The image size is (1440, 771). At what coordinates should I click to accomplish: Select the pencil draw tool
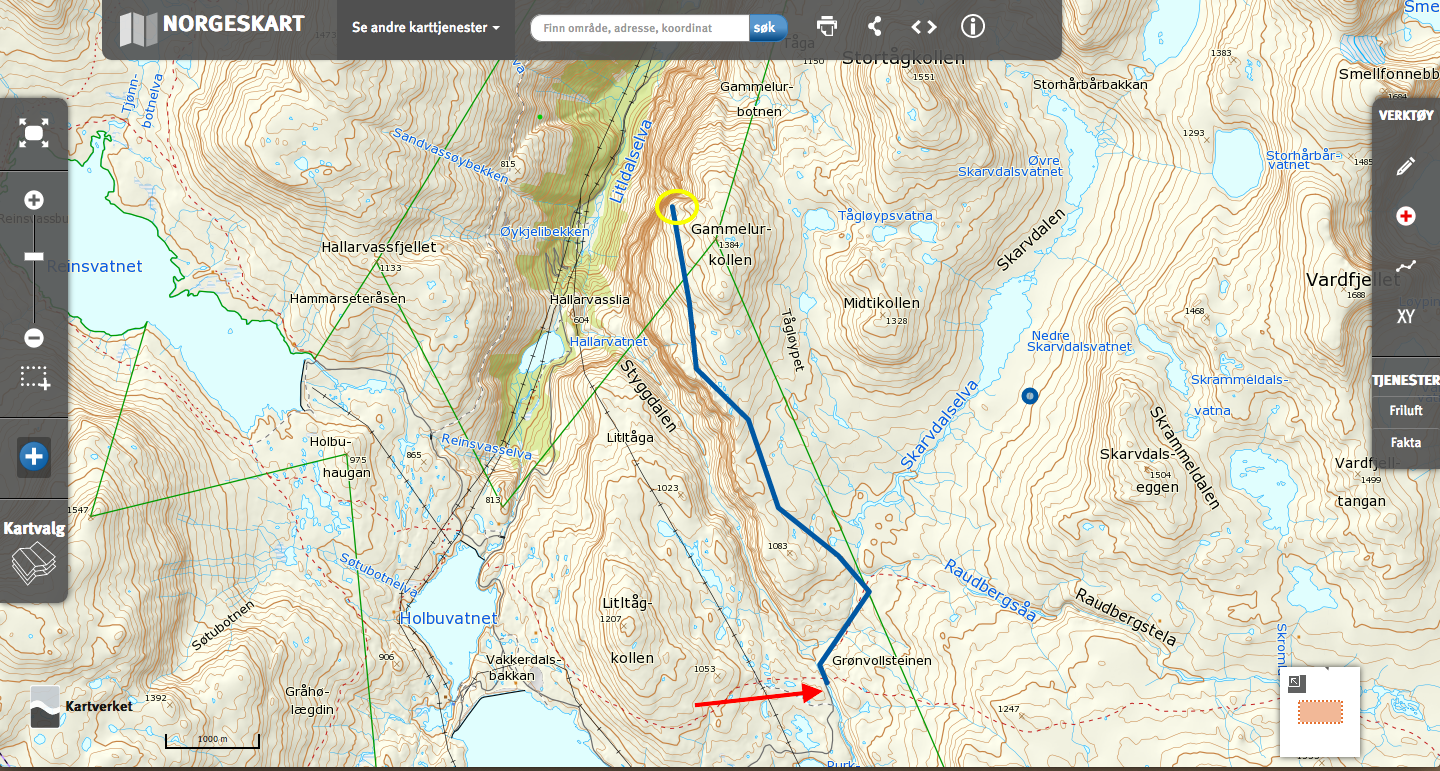(1406, 166)
